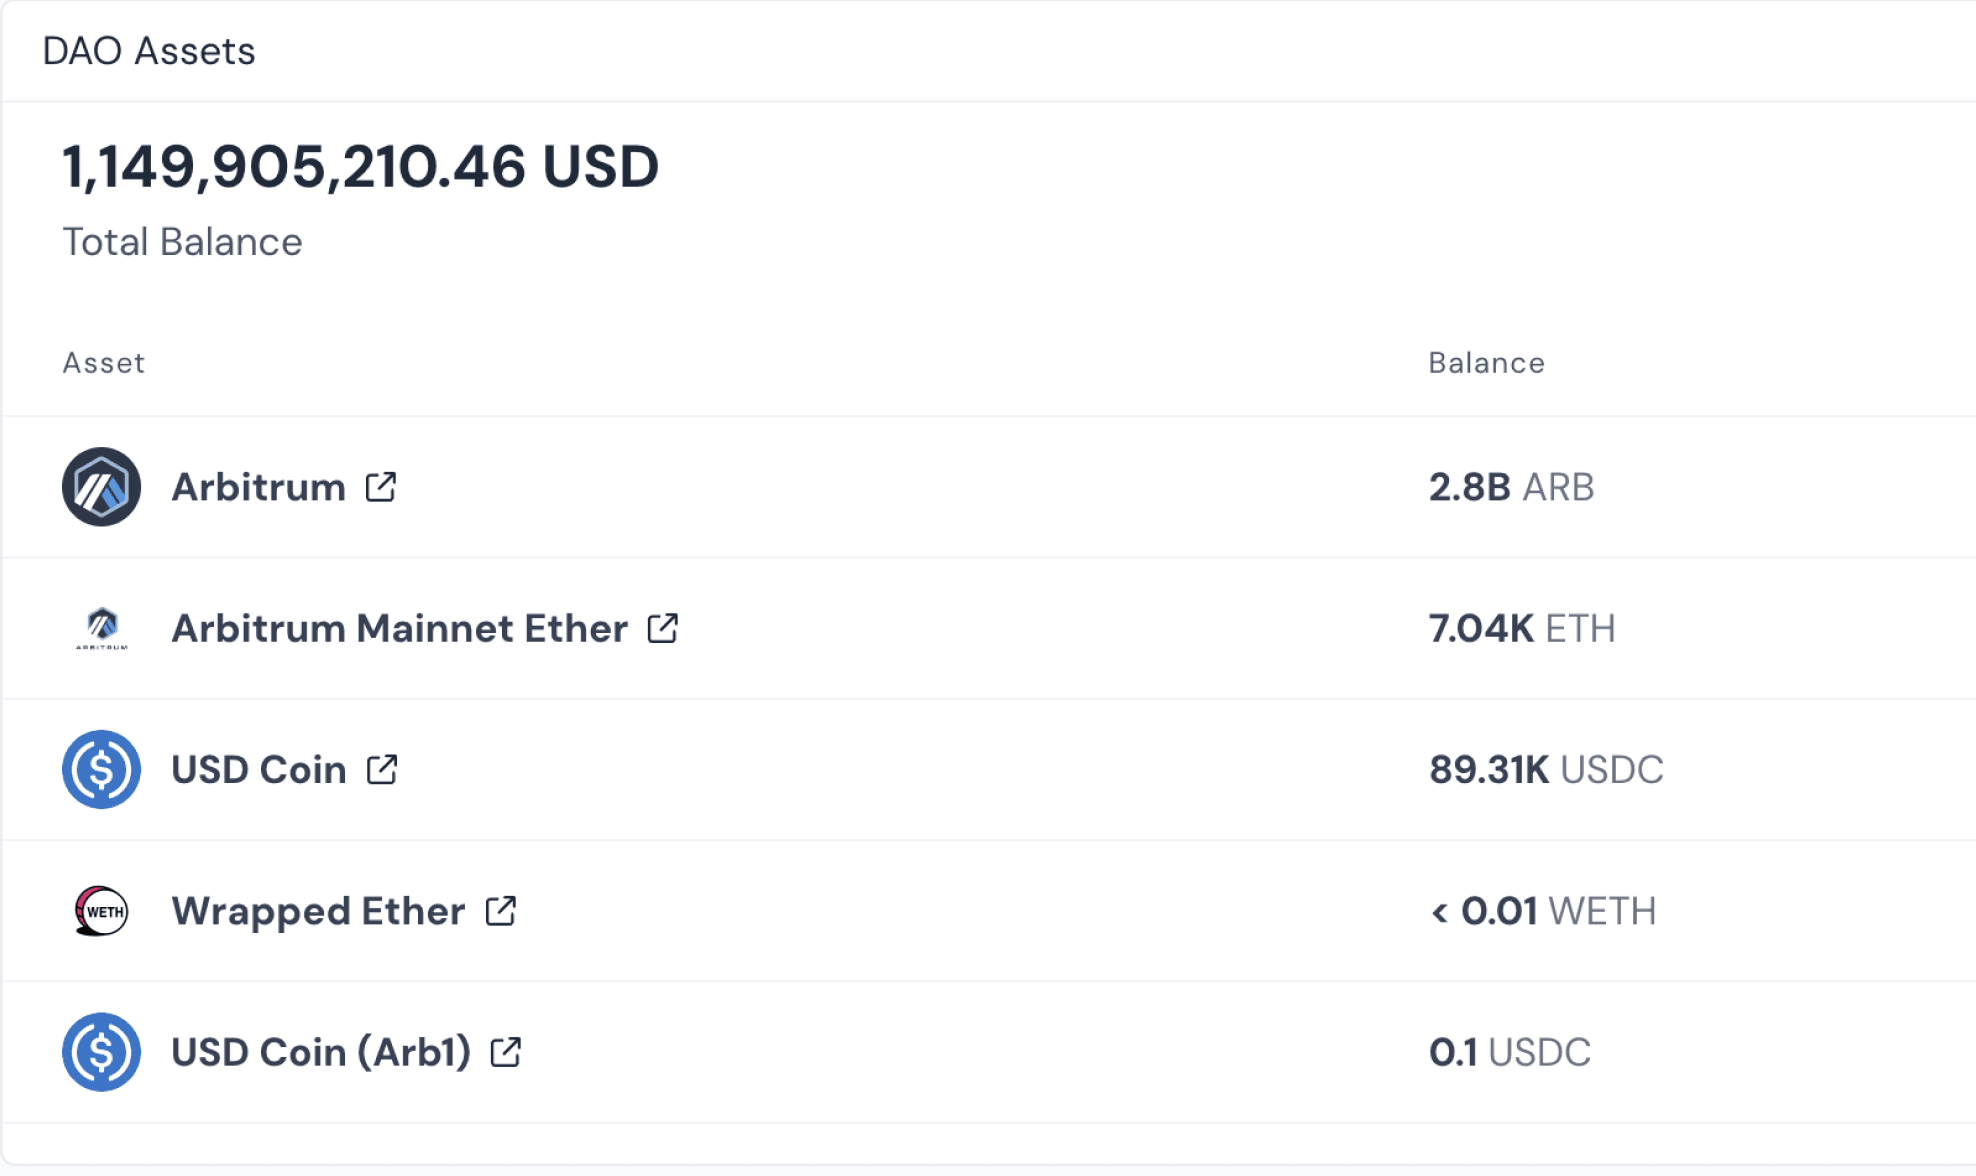Open the Wrapped Ether external link icon
The image size is (1976, 1176).
501,911
